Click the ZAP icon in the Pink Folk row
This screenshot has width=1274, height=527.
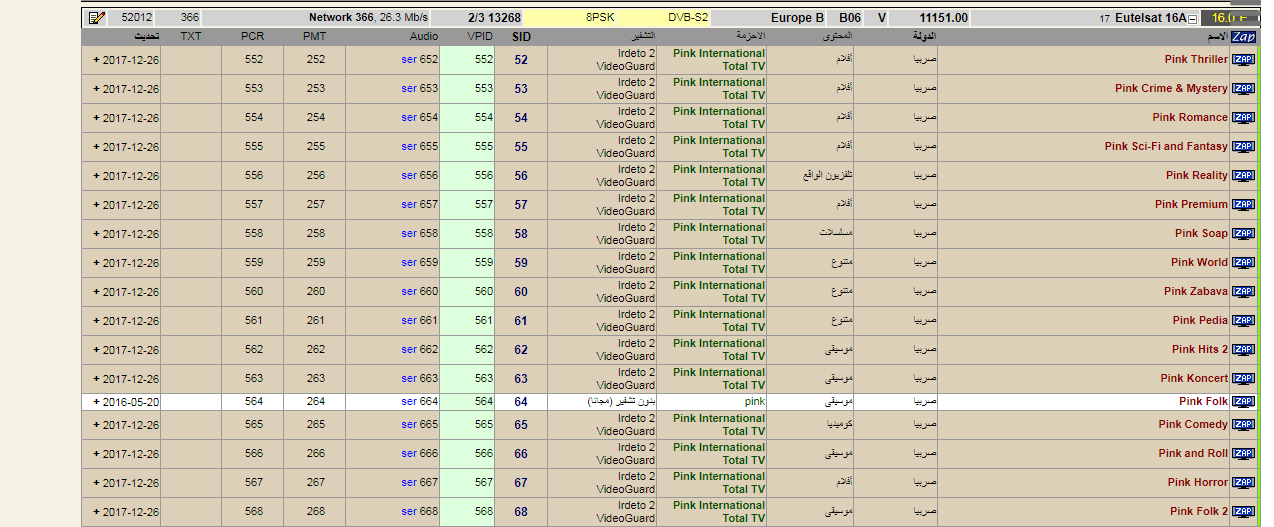click(1243, 402)
